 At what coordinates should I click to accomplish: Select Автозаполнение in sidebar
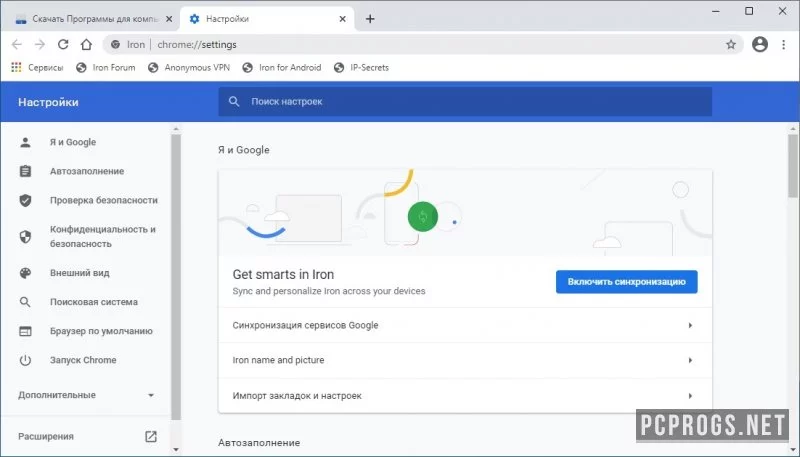point(86,171)
